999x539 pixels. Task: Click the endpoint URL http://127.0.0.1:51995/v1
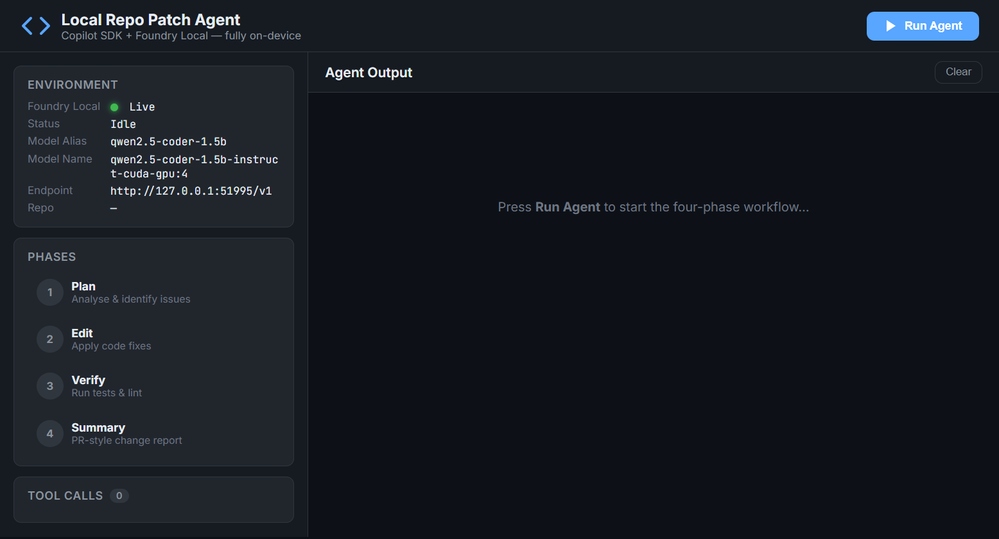point(191,191)
